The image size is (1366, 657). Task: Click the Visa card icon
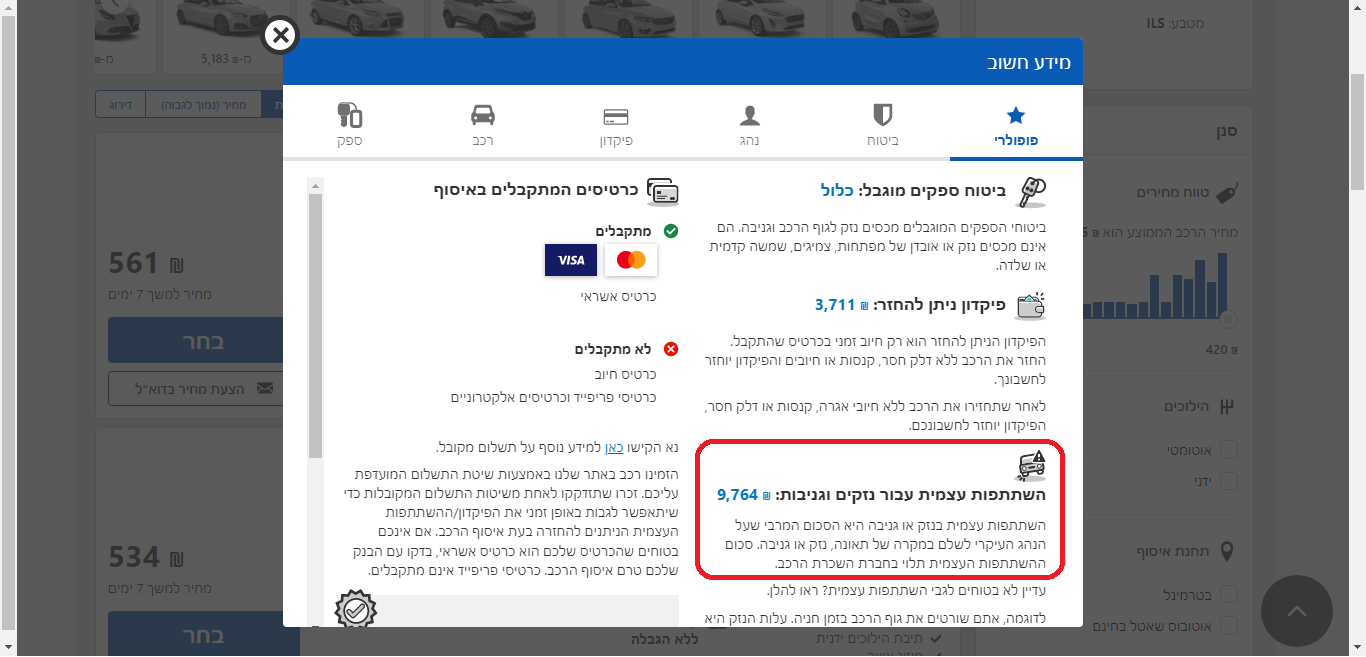(570, 260)
